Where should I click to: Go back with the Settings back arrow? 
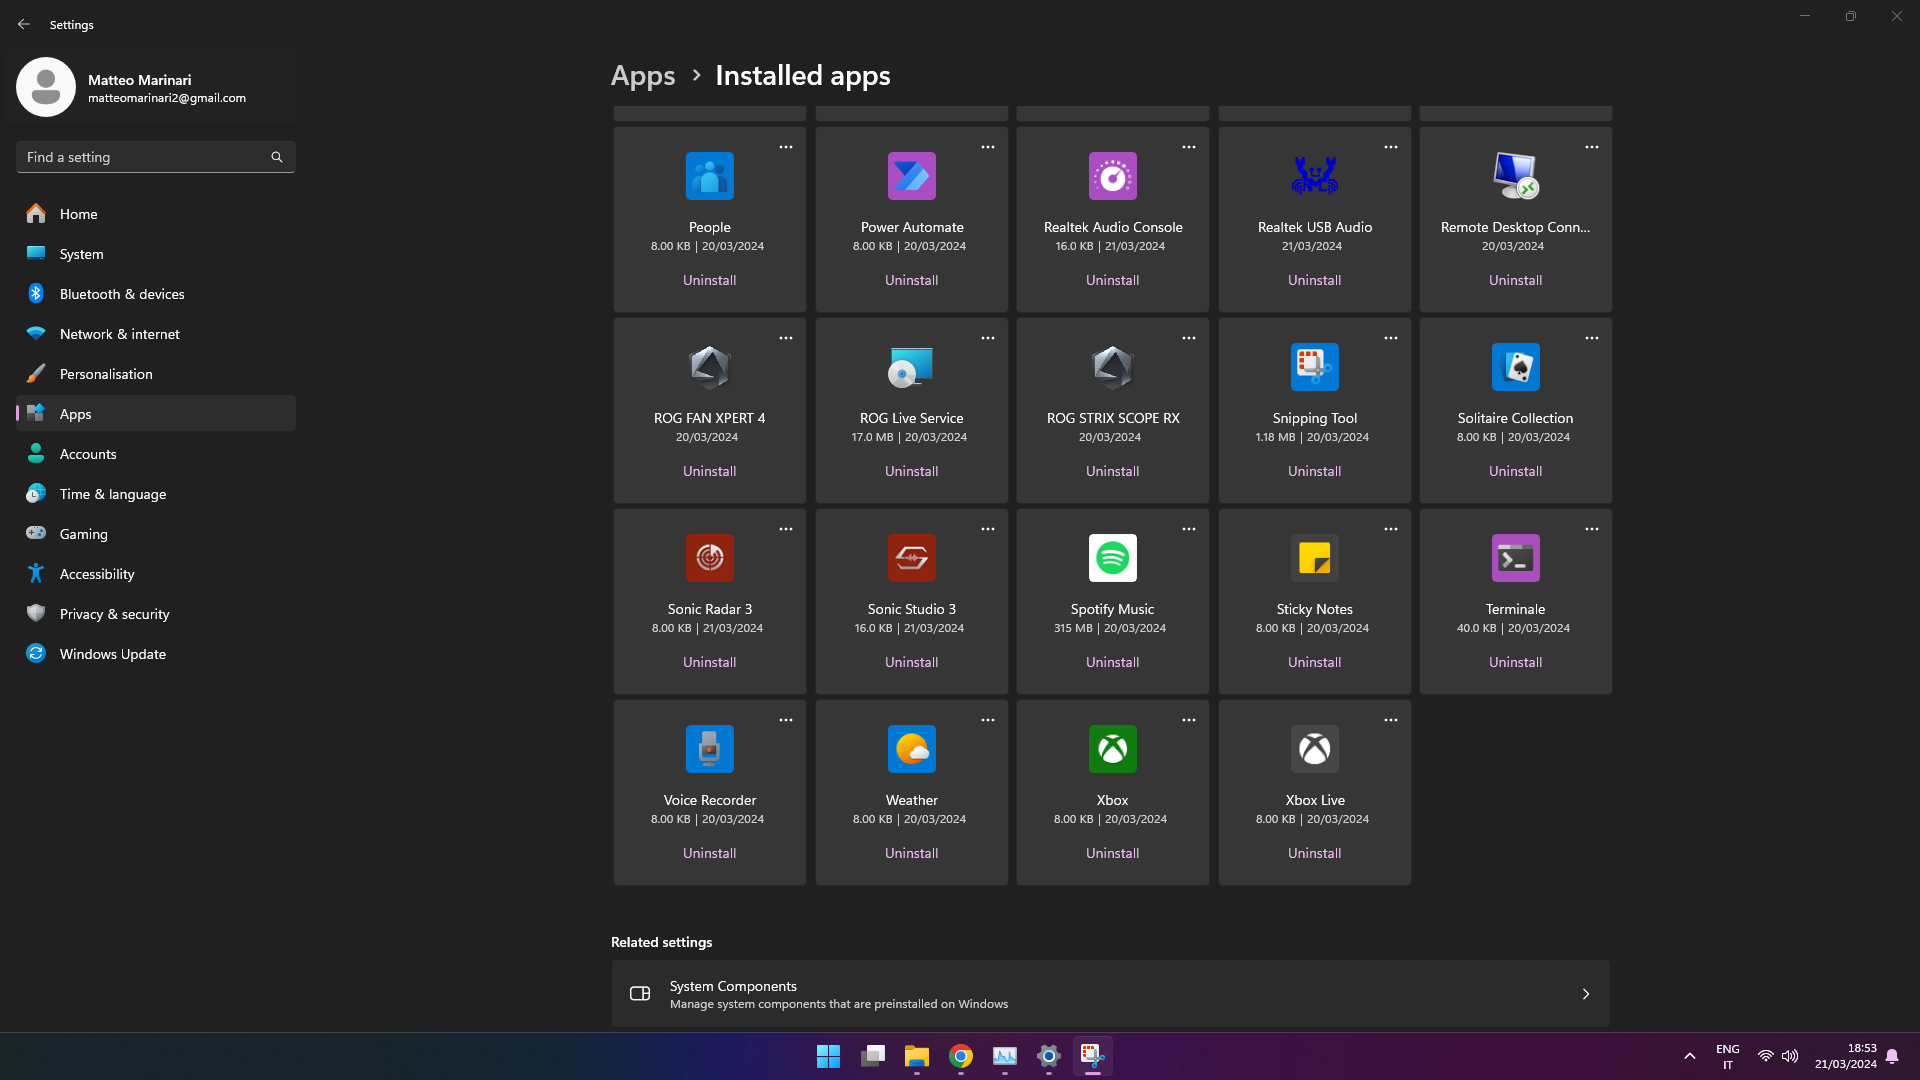(x=24, y=24)
